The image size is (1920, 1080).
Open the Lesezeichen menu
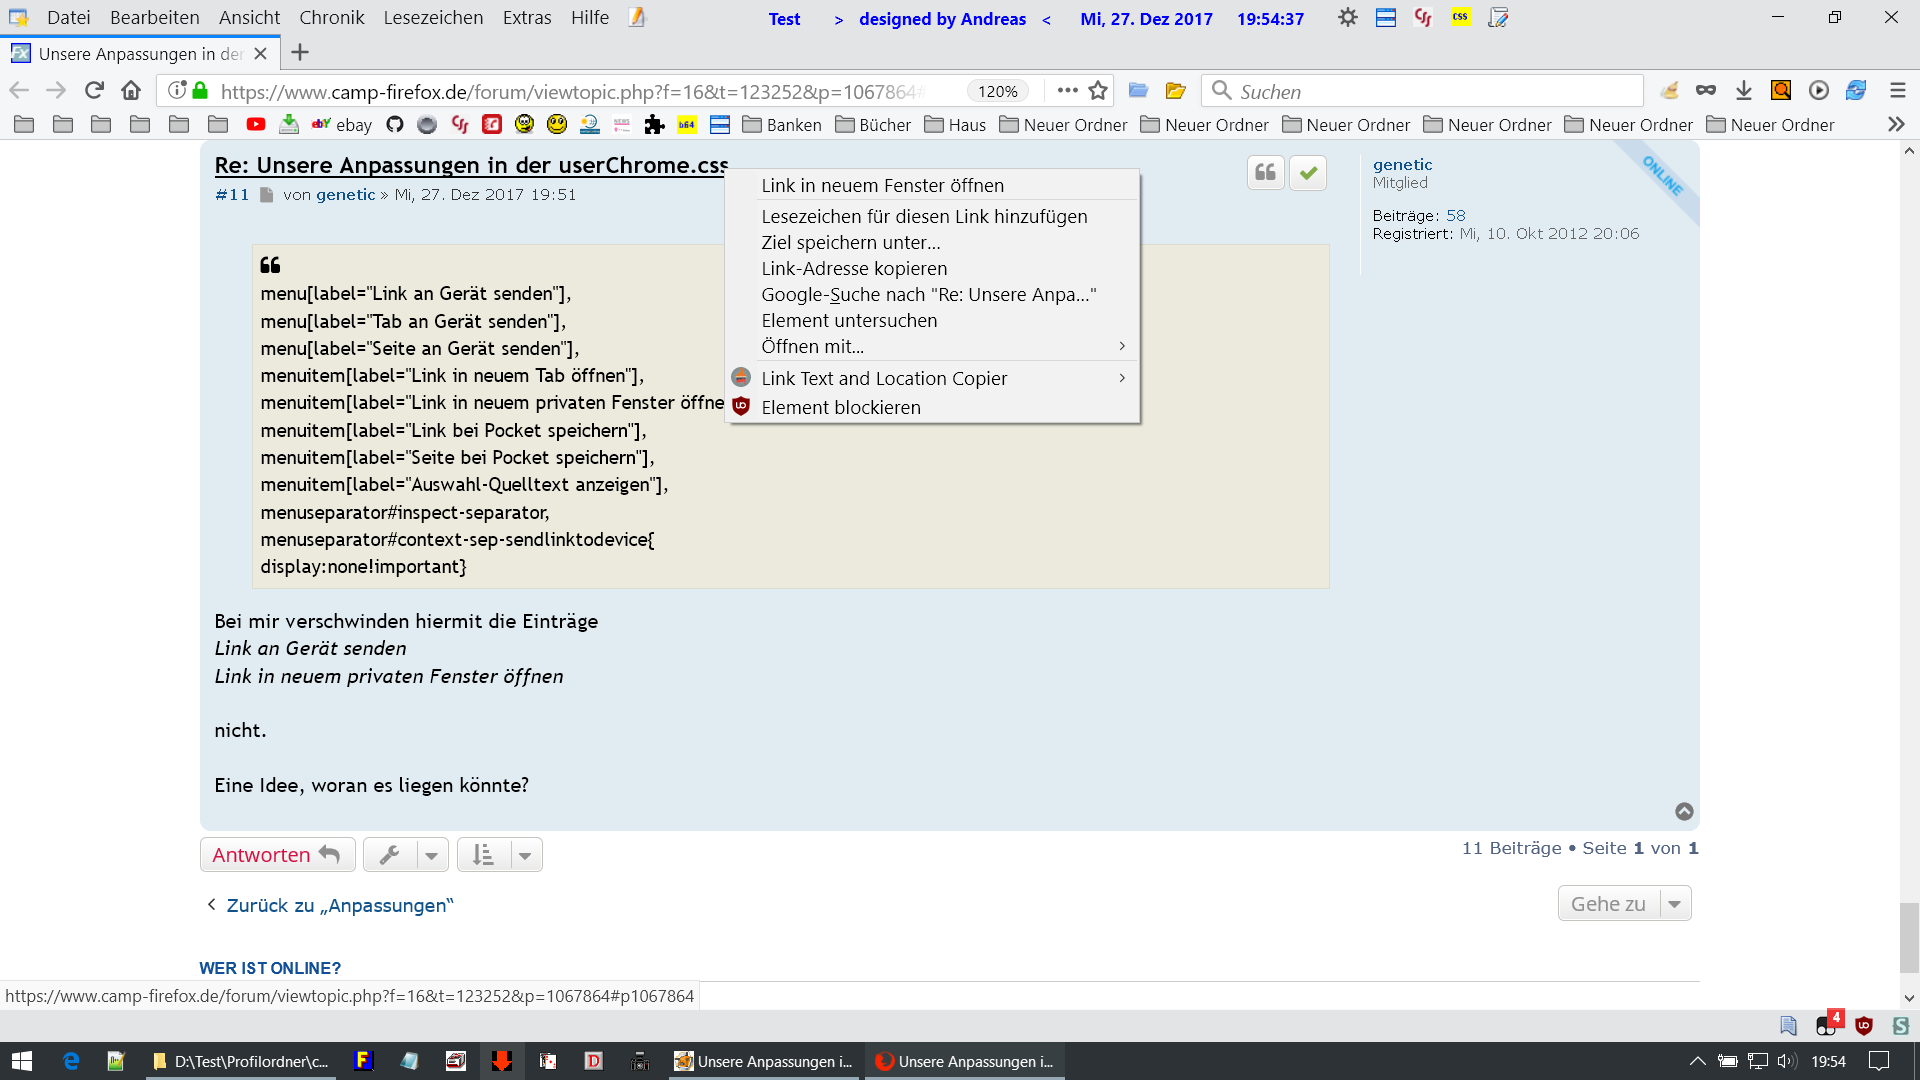(x=433, y=17)
